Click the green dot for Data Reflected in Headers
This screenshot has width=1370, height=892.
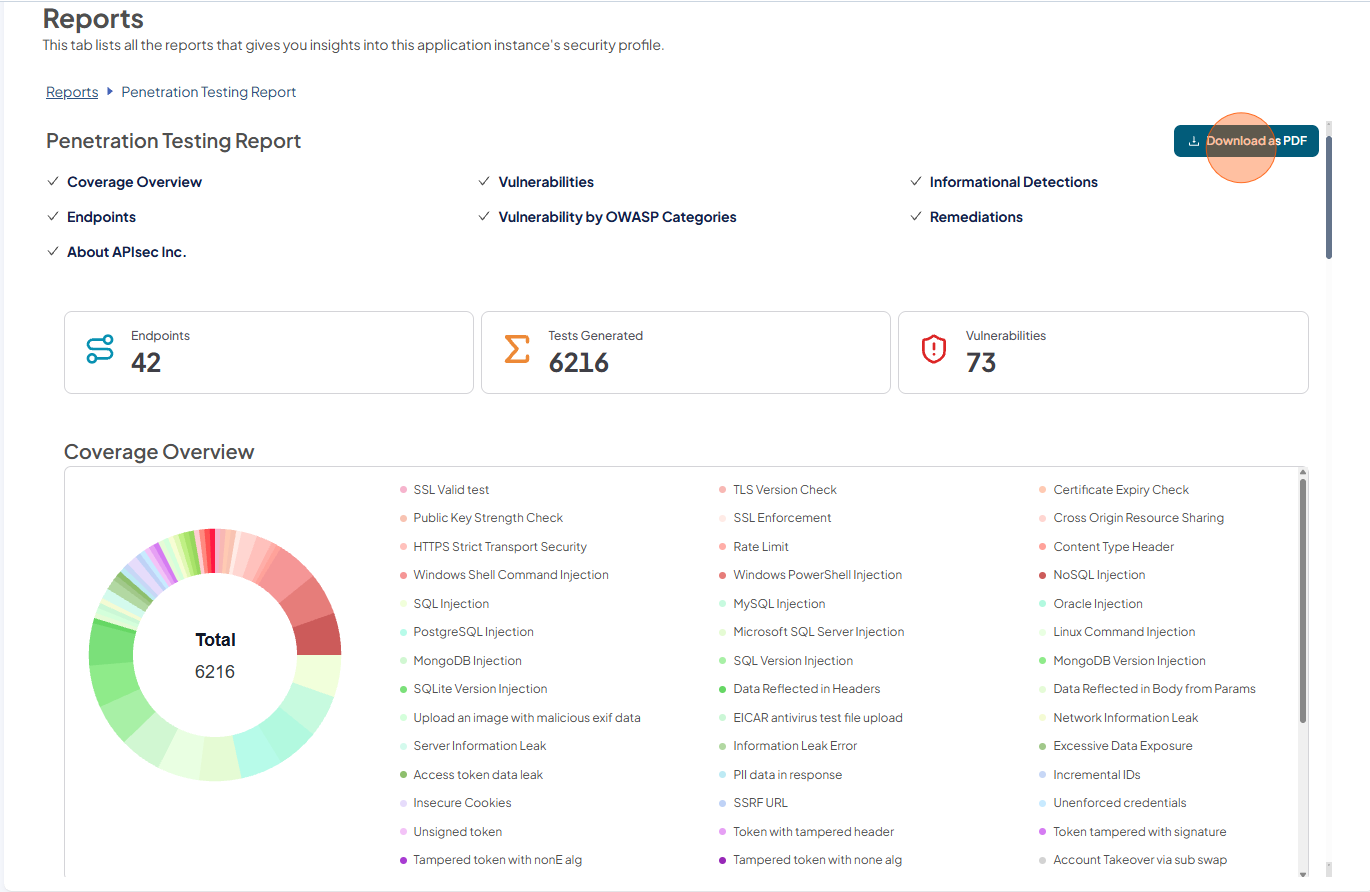[723, 689]
